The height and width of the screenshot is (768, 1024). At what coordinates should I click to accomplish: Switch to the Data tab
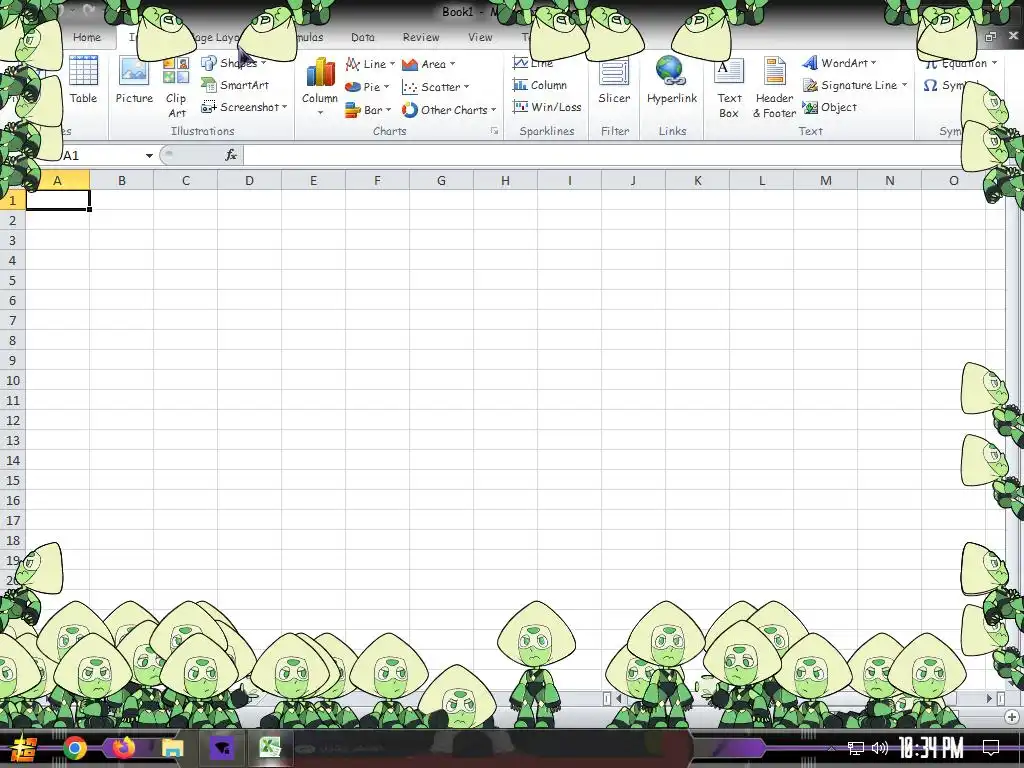[362, 37]
